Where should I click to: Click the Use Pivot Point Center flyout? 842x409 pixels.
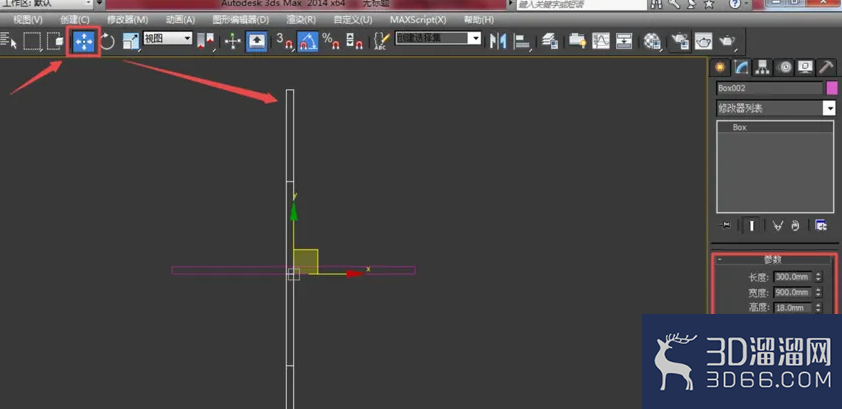point(206,41)
